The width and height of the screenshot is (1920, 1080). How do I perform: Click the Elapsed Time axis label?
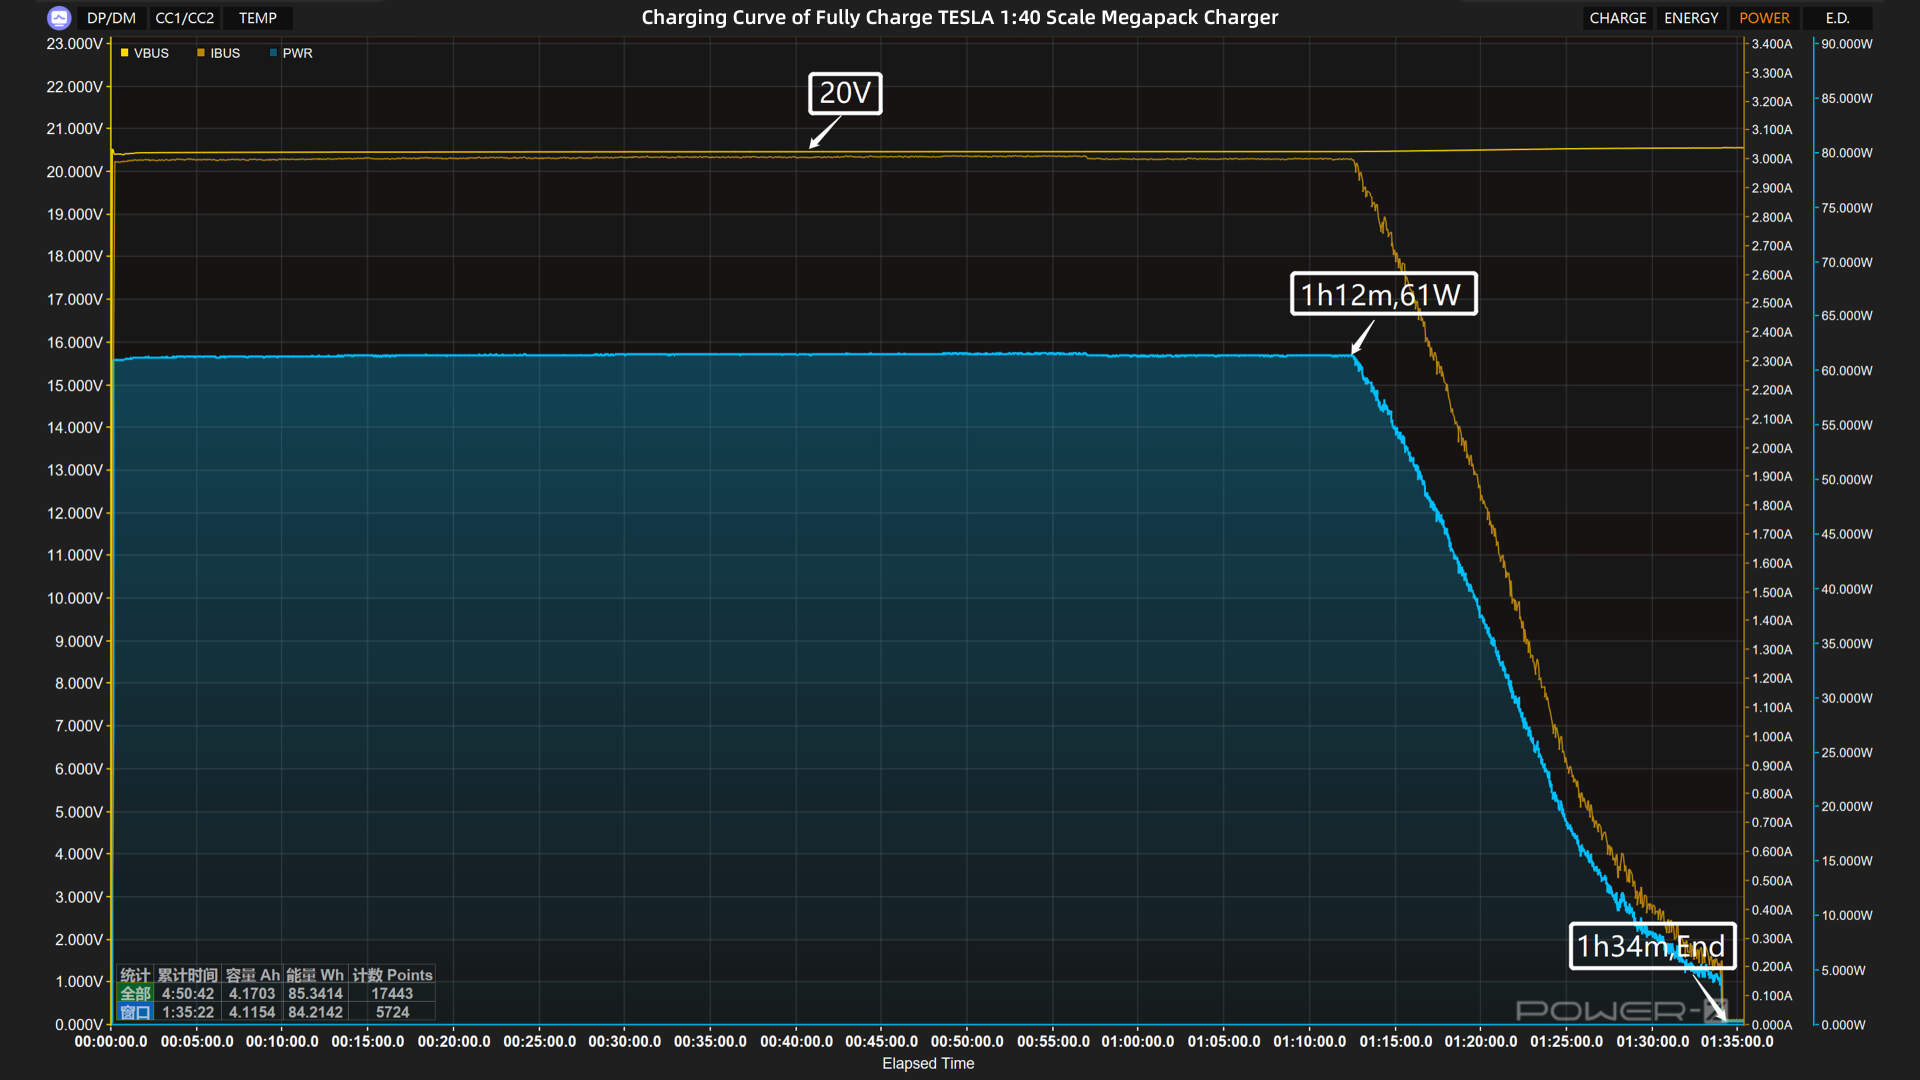(928, 1063)
